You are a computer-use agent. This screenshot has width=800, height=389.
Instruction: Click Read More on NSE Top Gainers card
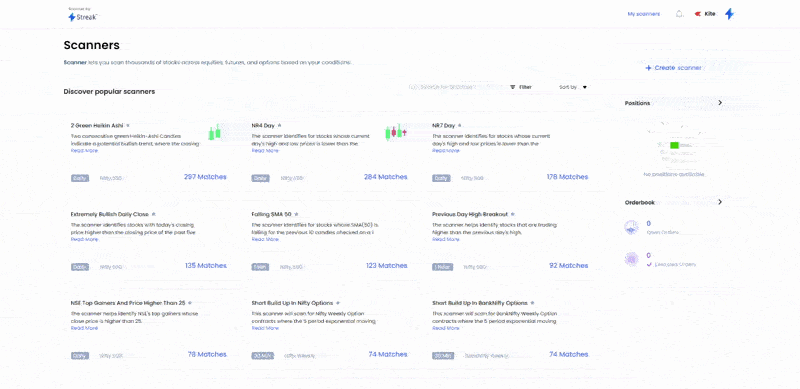tap(84, 328)
